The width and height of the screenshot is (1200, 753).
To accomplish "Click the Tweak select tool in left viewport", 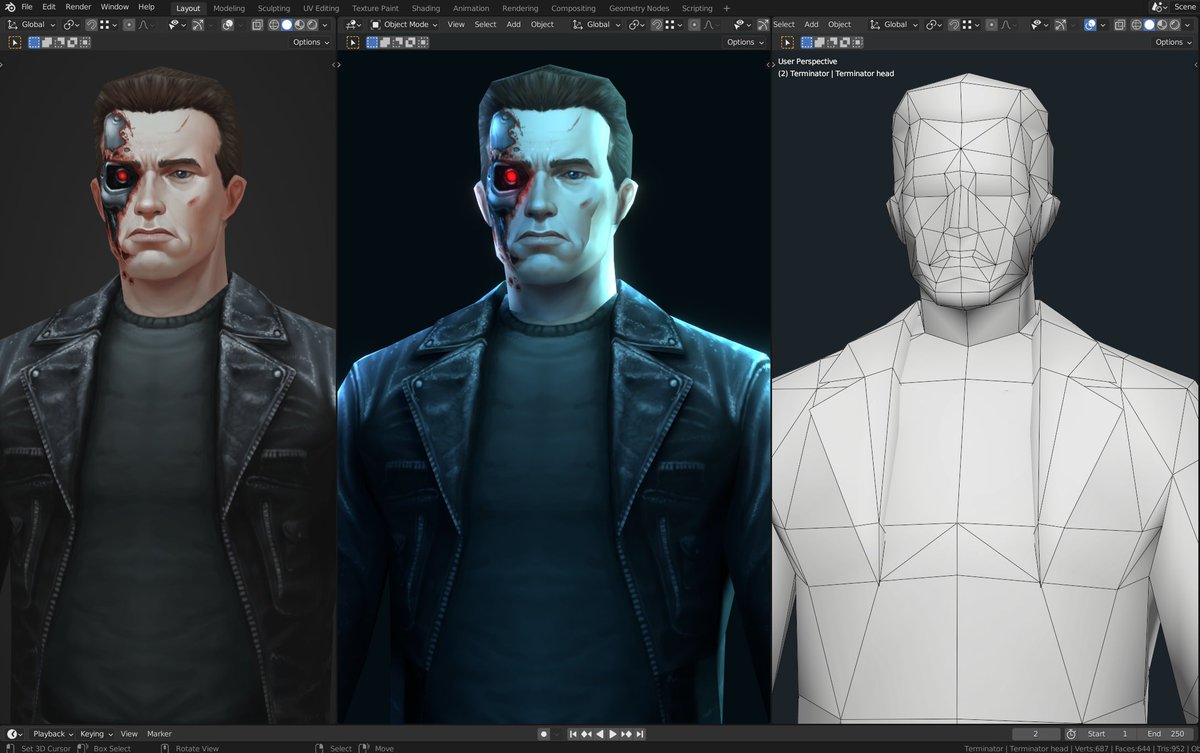I will 15,42.
